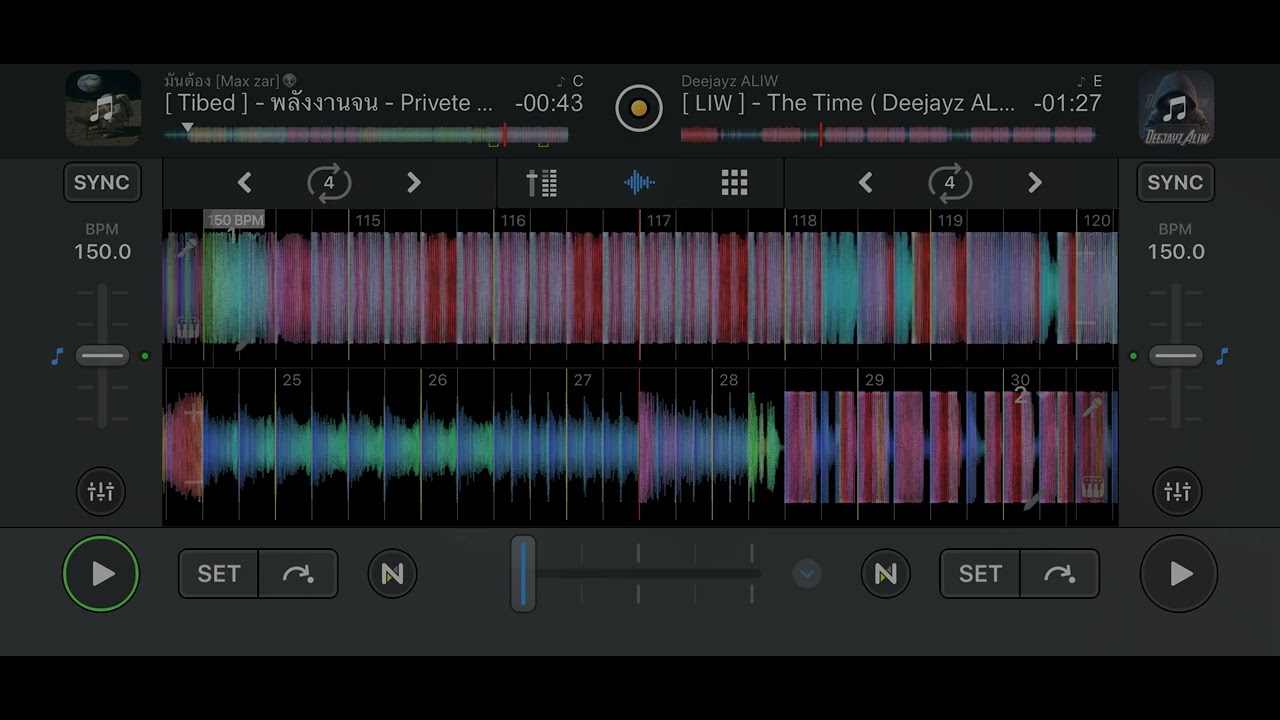Toggle the right deck key lock note
Image resolution: width=1280 pixels, height=720 pixels.
pos(1222,356)
